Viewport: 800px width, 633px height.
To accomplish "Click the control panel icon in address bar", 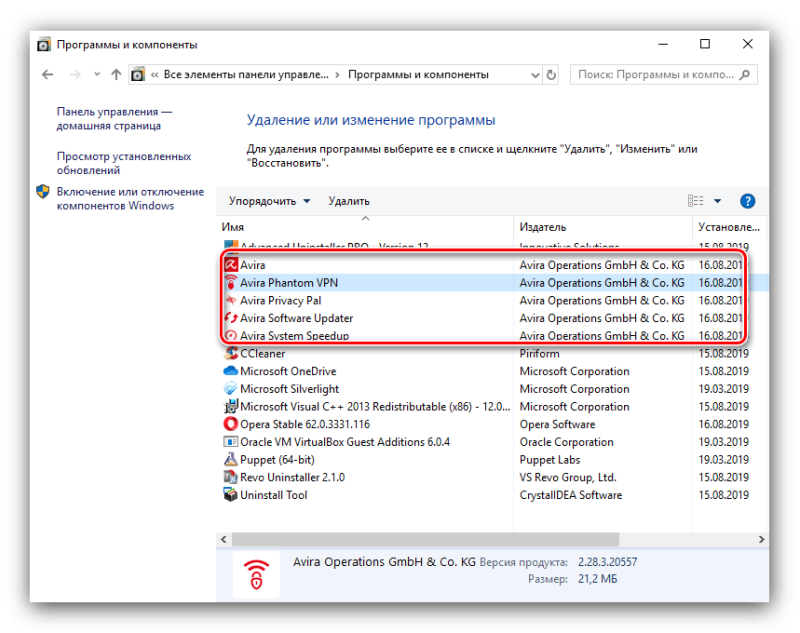I will [138, 75].
